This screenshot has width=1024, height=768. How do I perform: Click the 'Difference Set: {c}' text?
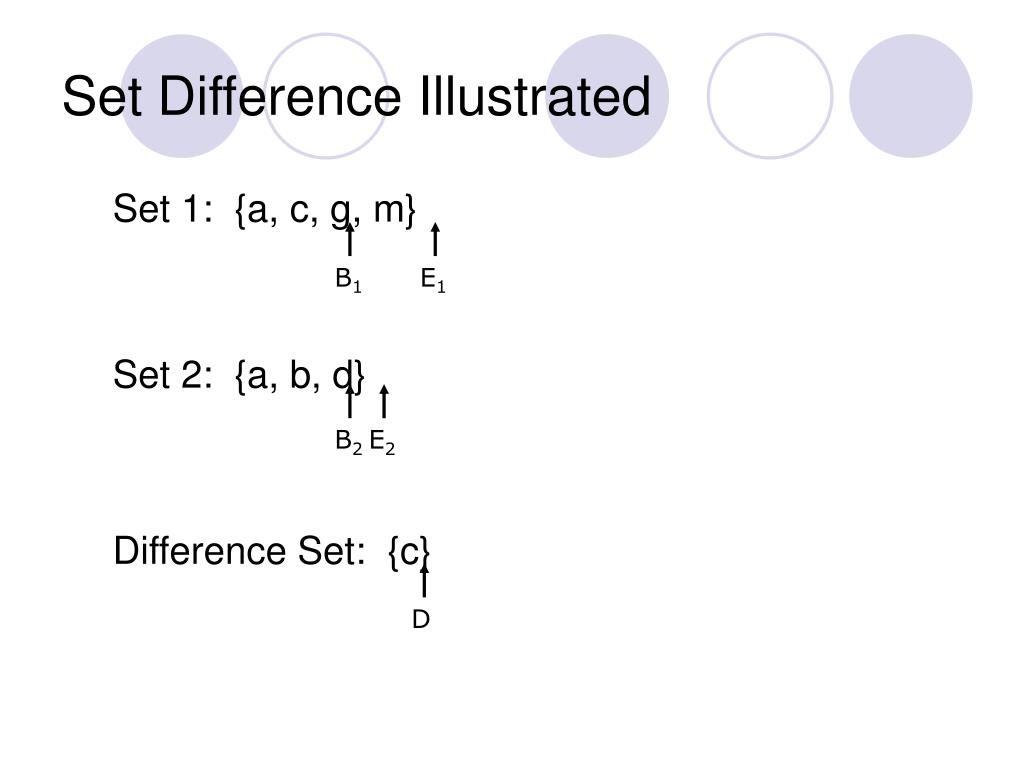(x=272, y=551)
